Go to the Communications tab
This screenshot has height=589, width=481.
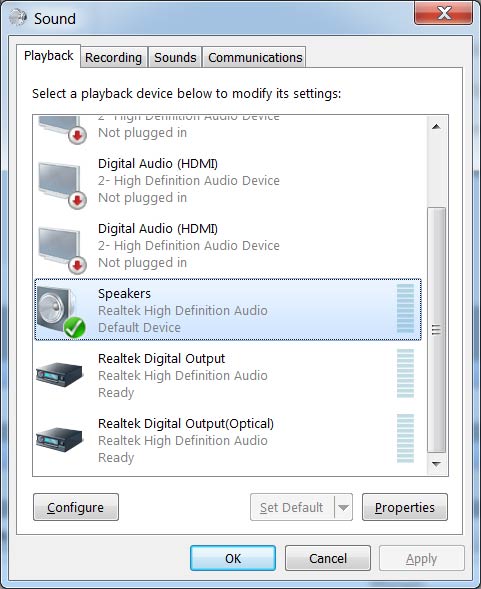tap(255, 58)
